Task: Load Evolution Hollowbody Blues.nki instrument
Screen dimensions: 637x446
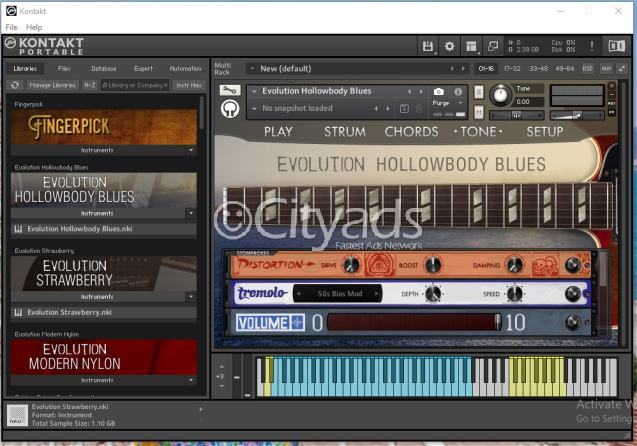Action: pos(104,229)
